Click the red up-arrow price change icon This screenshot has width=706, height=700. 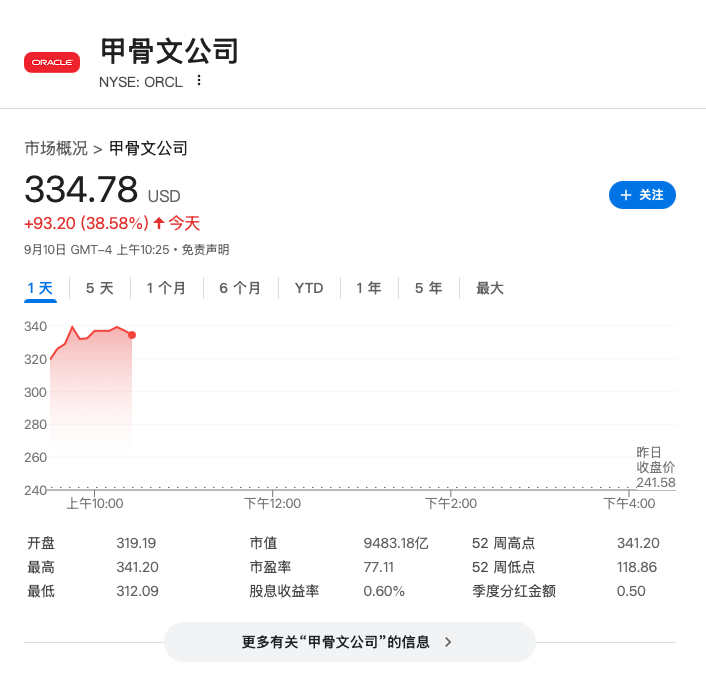158,223
